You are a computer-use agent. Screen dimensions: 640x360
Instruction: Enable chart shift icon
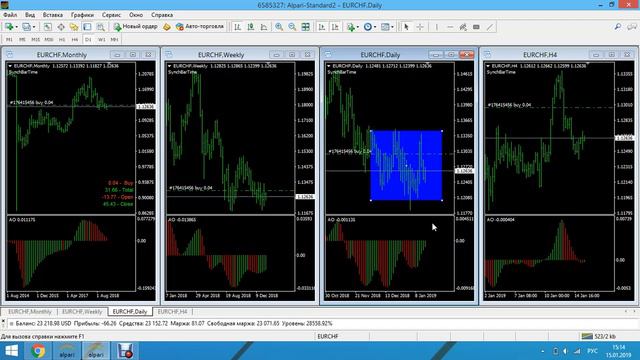(335, 27)
